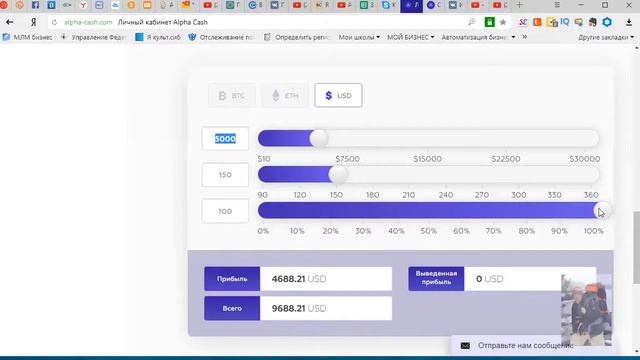Open the Evernote elephant extension icon
The width and height of the screenshot is (640, 360).
coord(593,22)
